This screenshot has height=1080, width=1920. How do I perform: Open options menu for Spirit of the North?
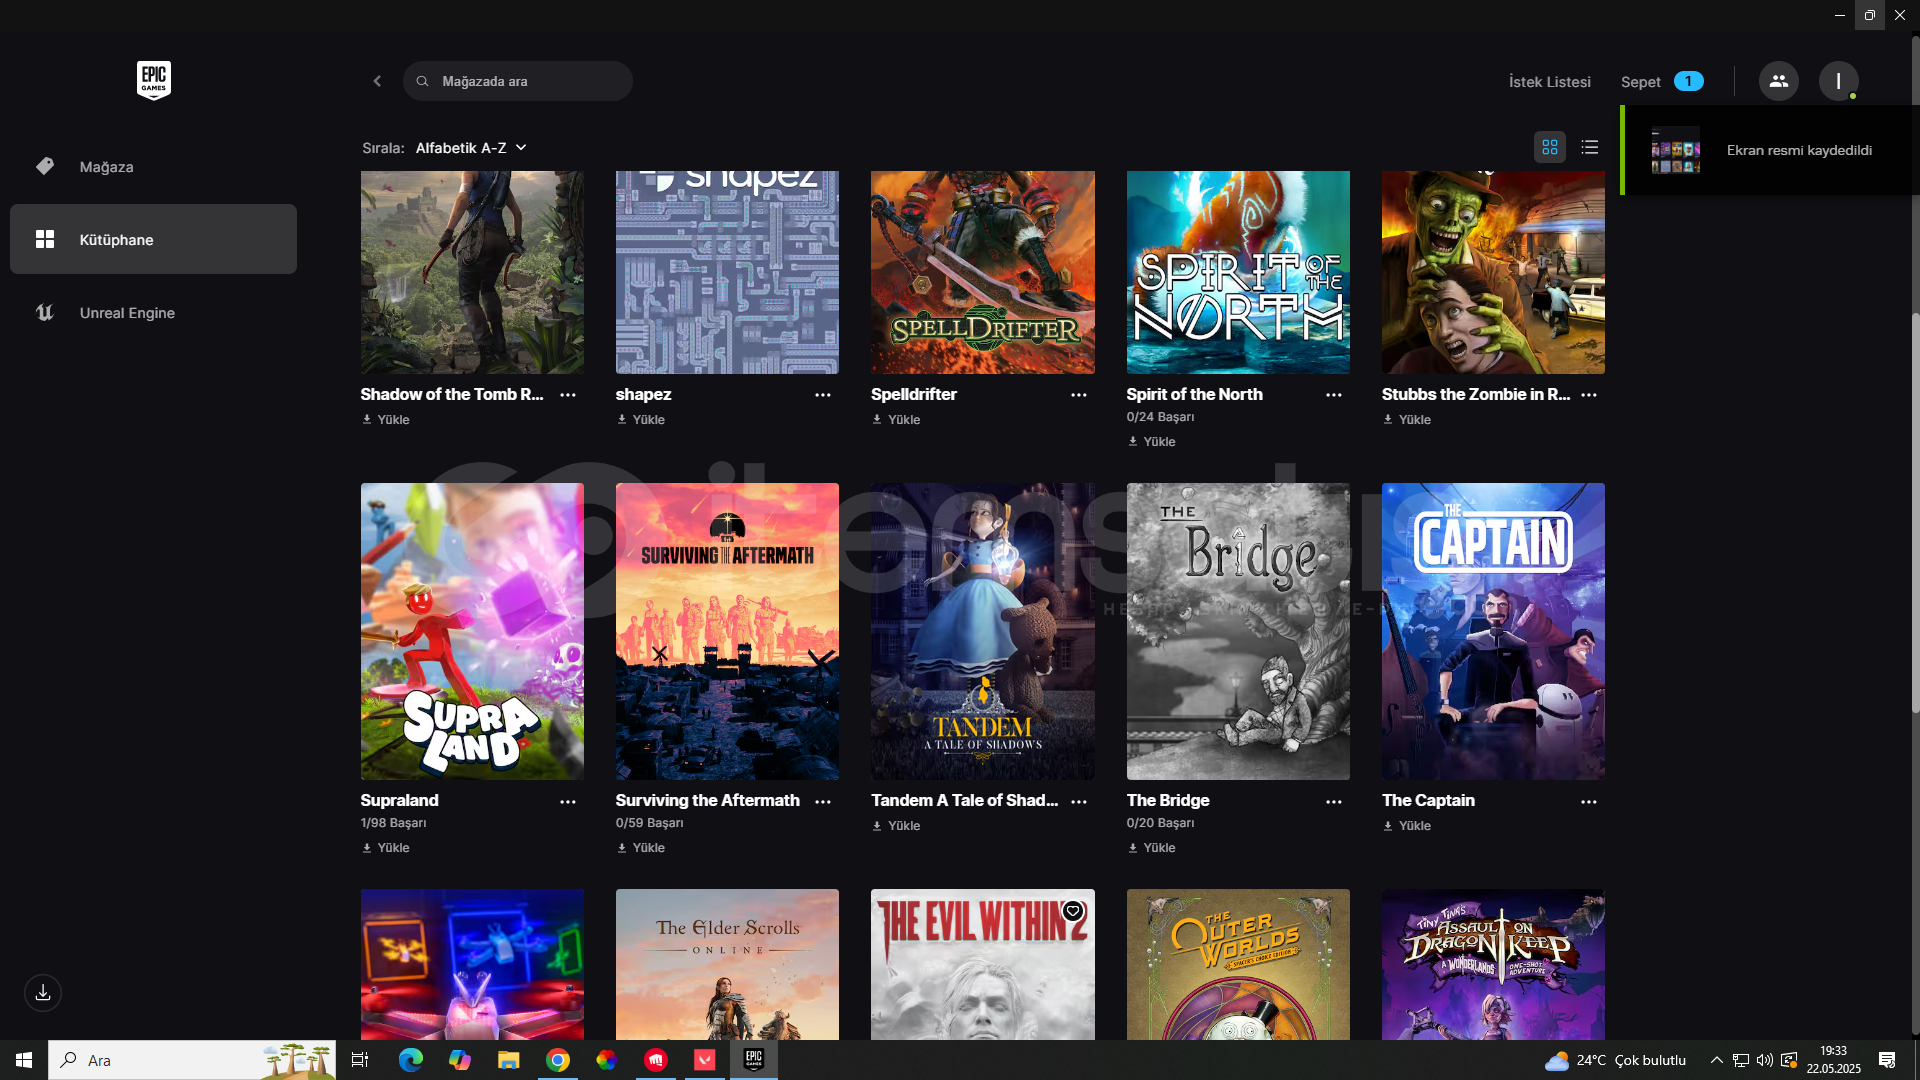pyautogui.click(x=1334, y=395)
